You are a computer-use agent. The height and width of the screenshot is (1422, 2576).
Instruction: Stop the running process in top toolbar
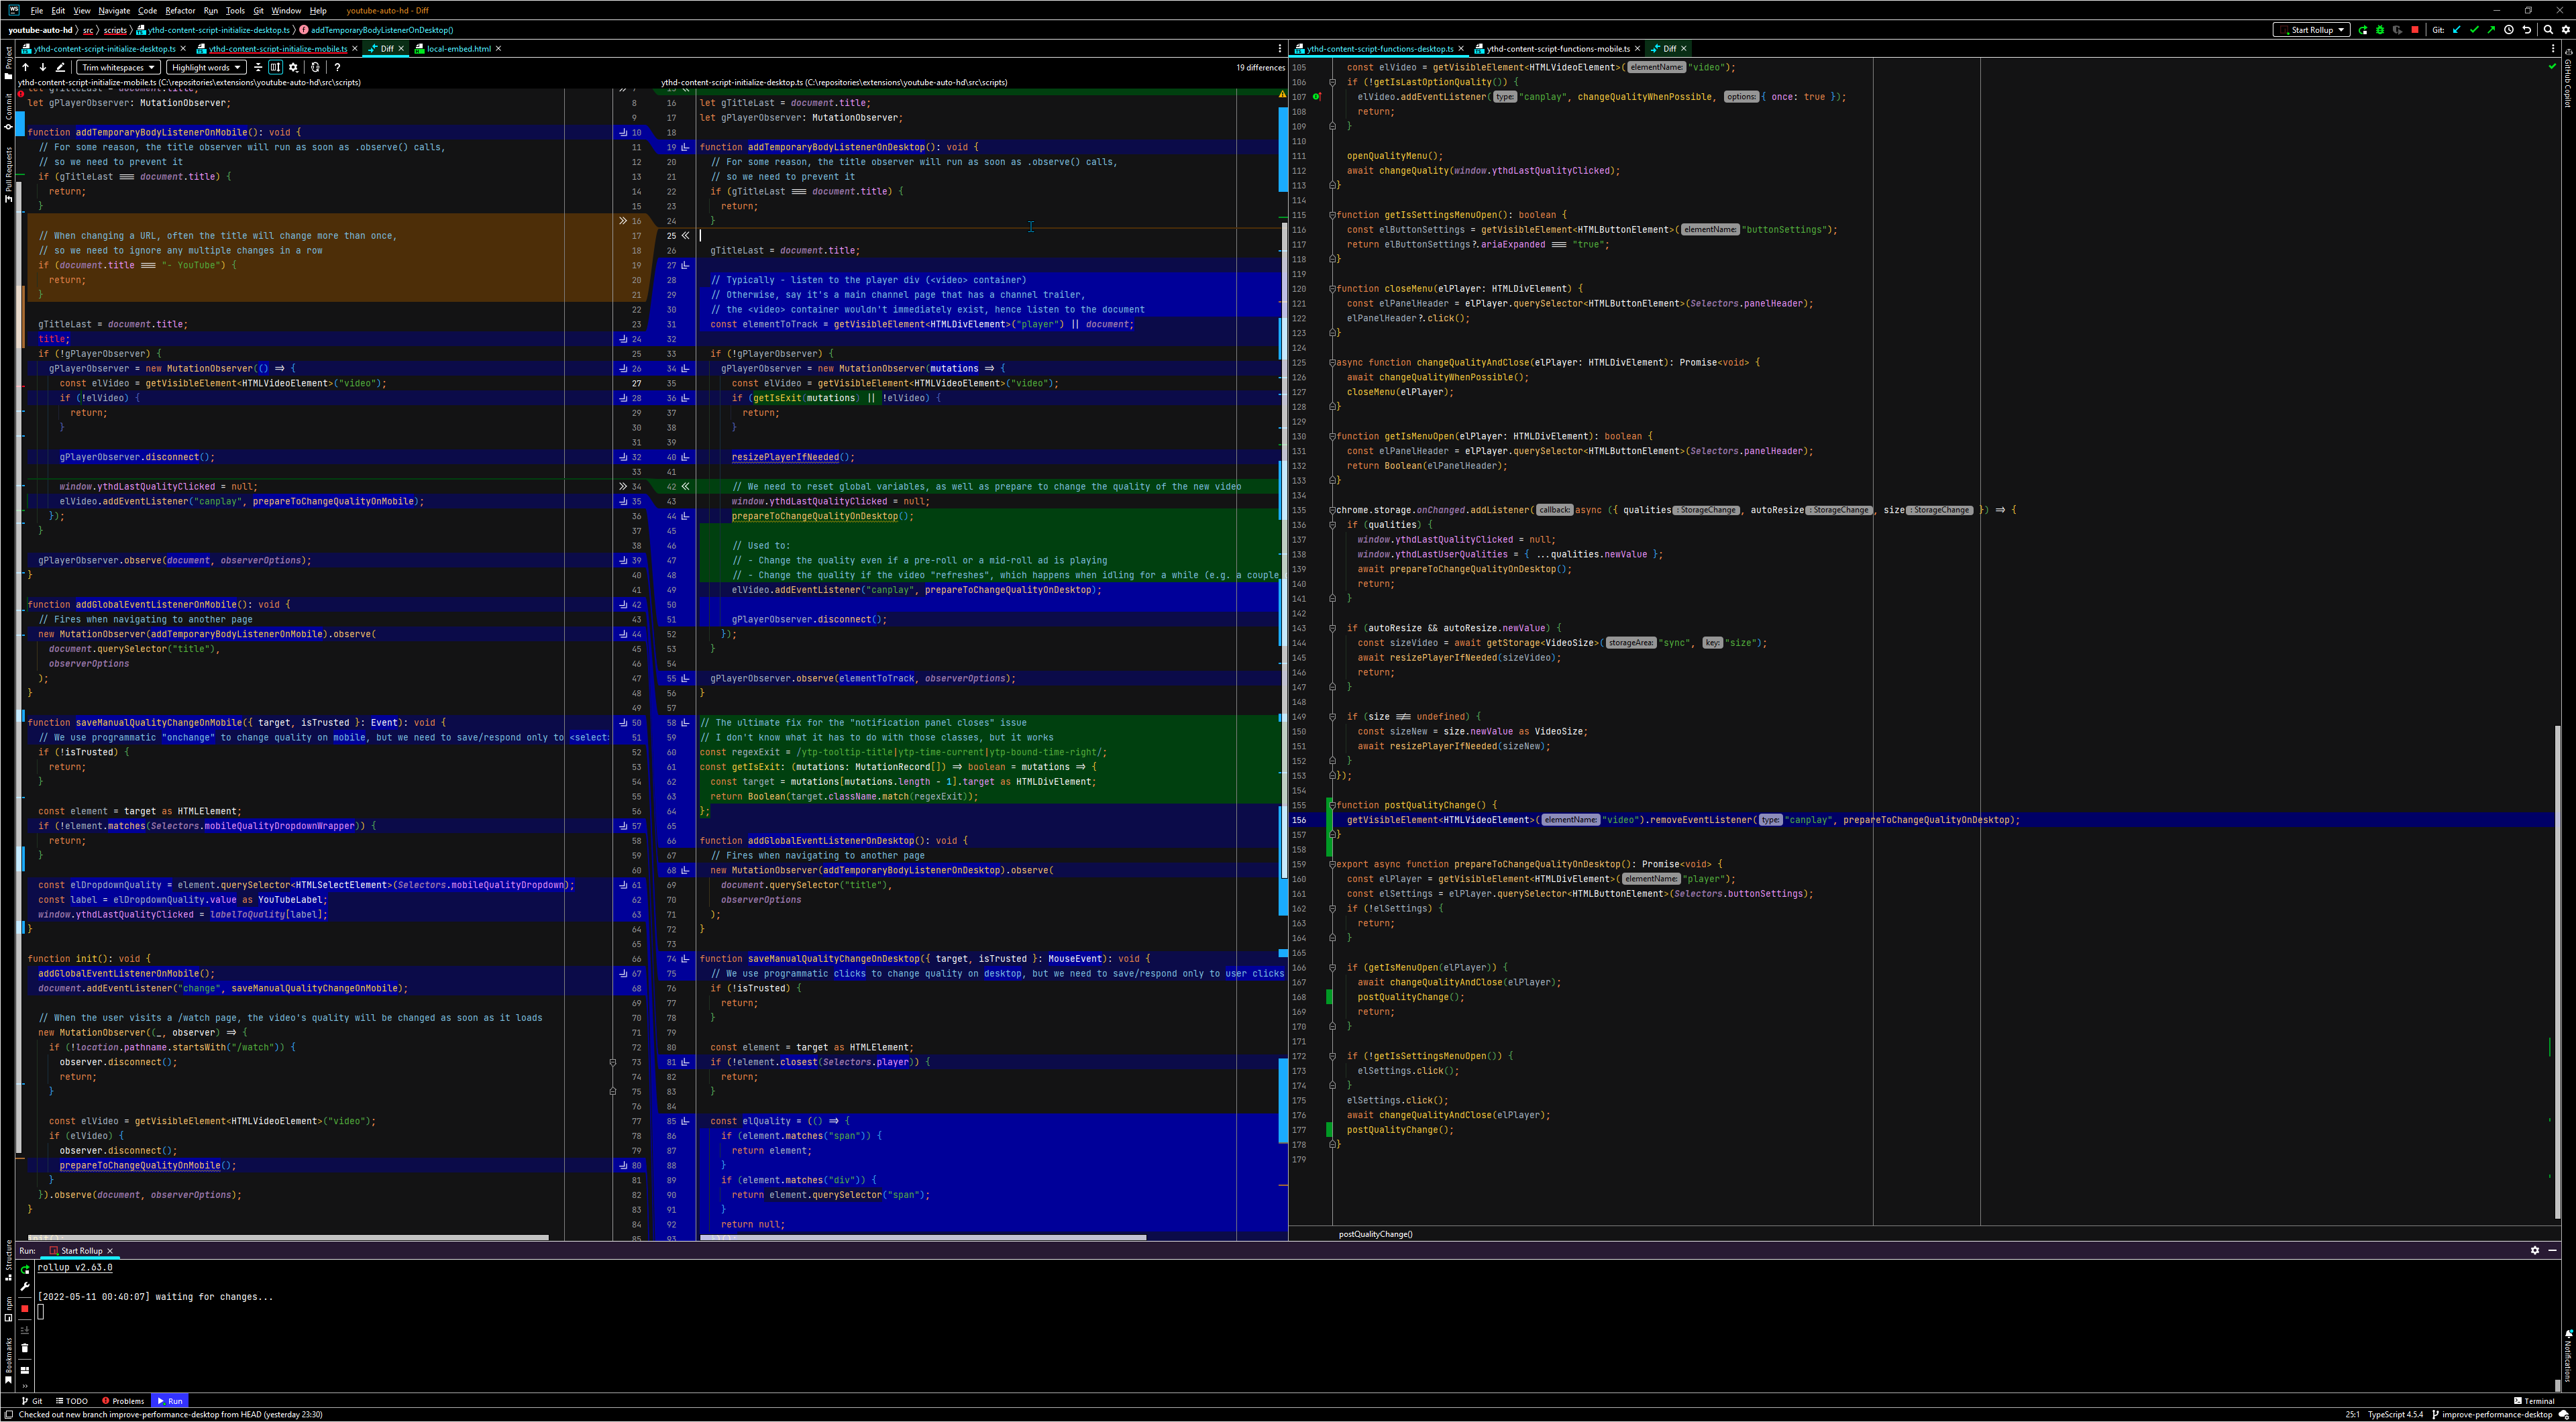(2415, 30)
